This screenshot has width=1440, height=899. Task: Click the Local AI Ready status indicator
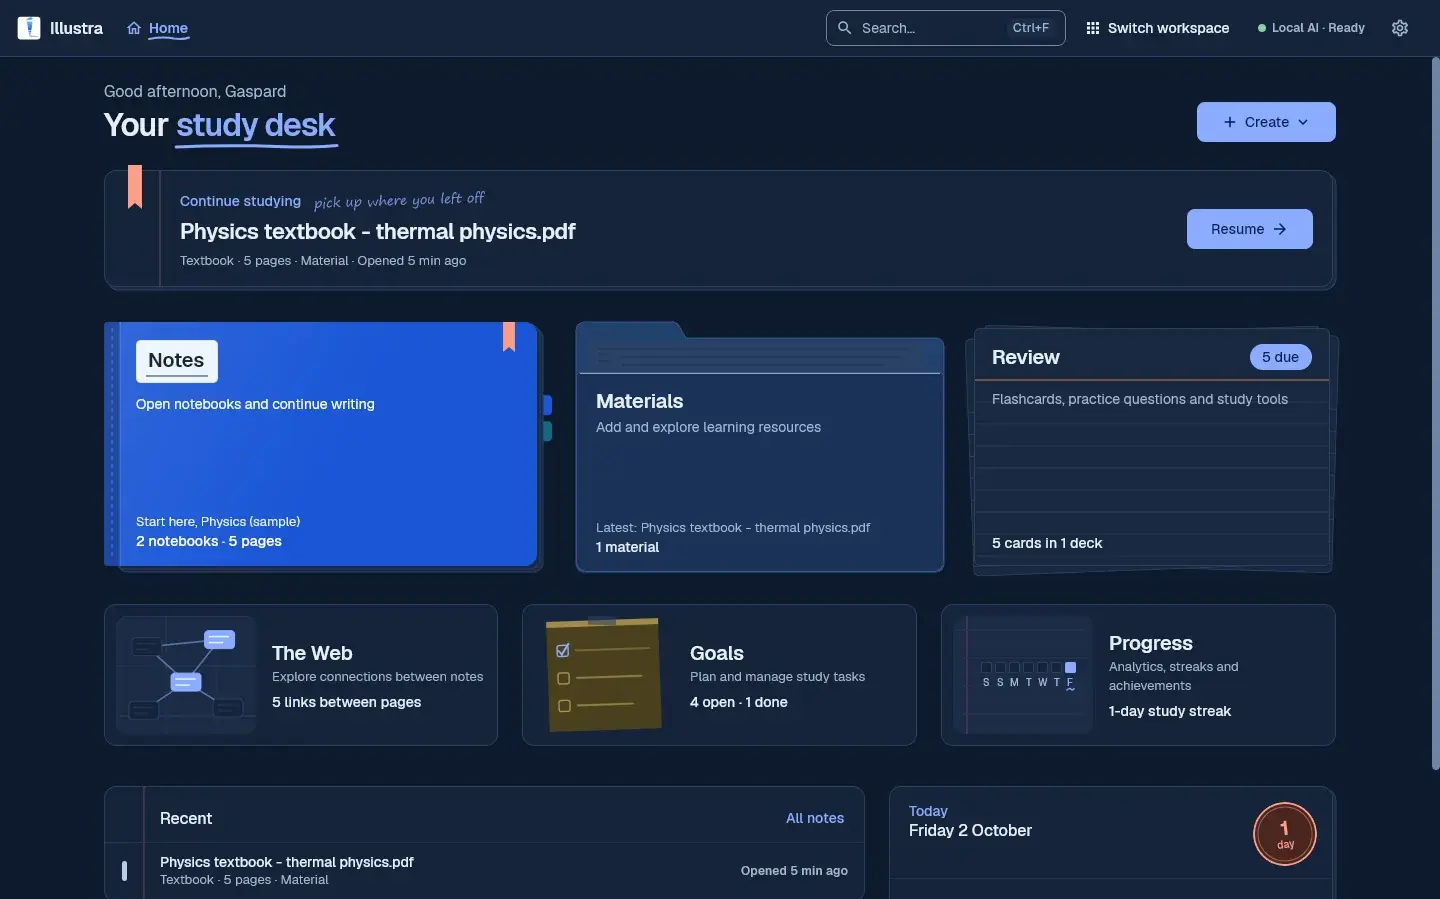click(1311, 28)
